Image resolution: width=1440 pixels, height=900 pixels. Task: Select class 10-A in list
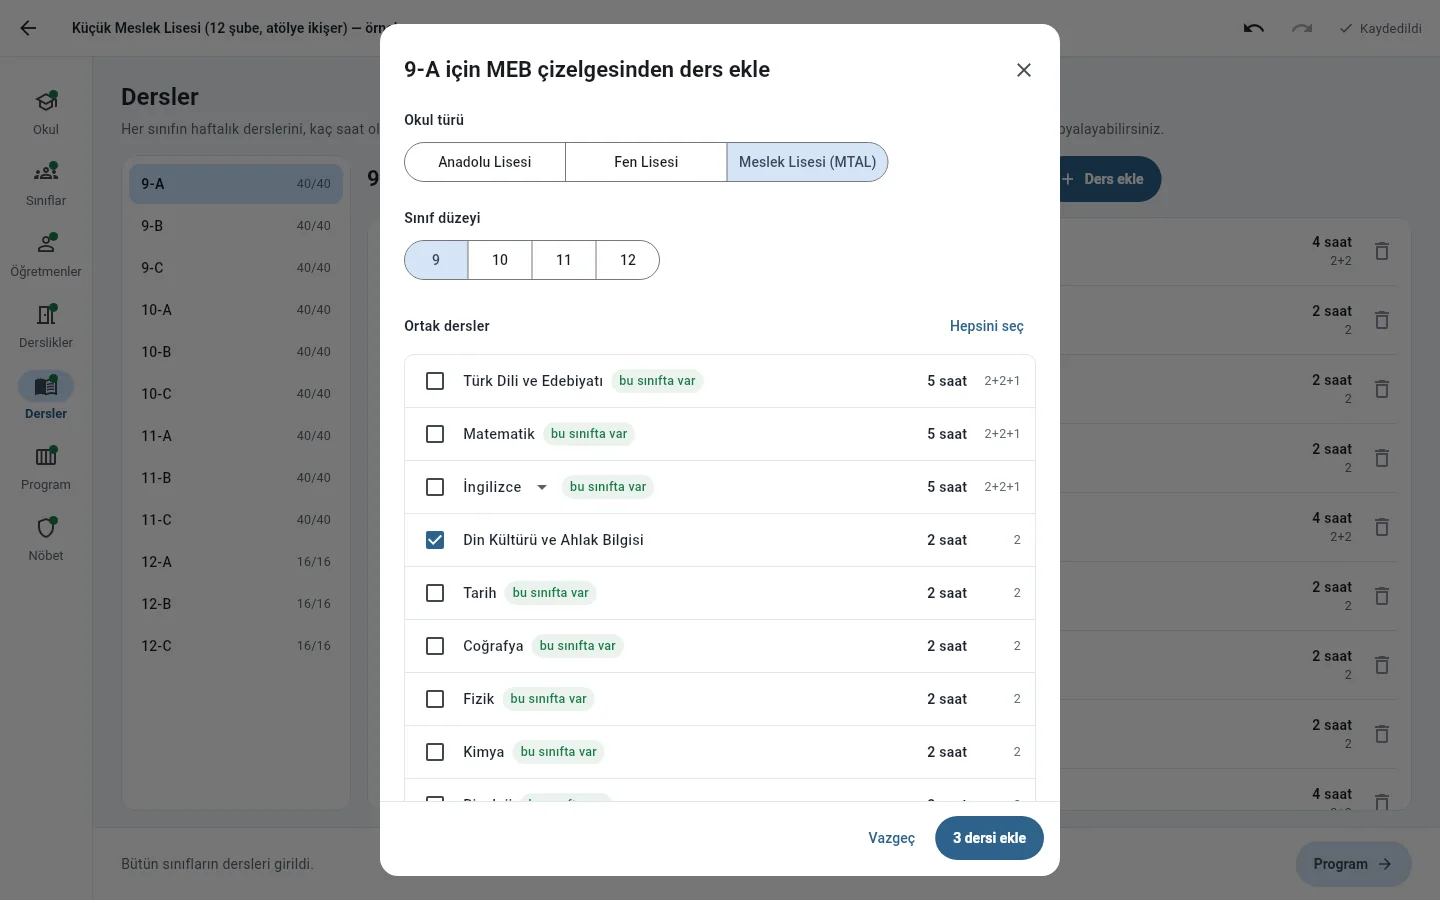[236, 310]
